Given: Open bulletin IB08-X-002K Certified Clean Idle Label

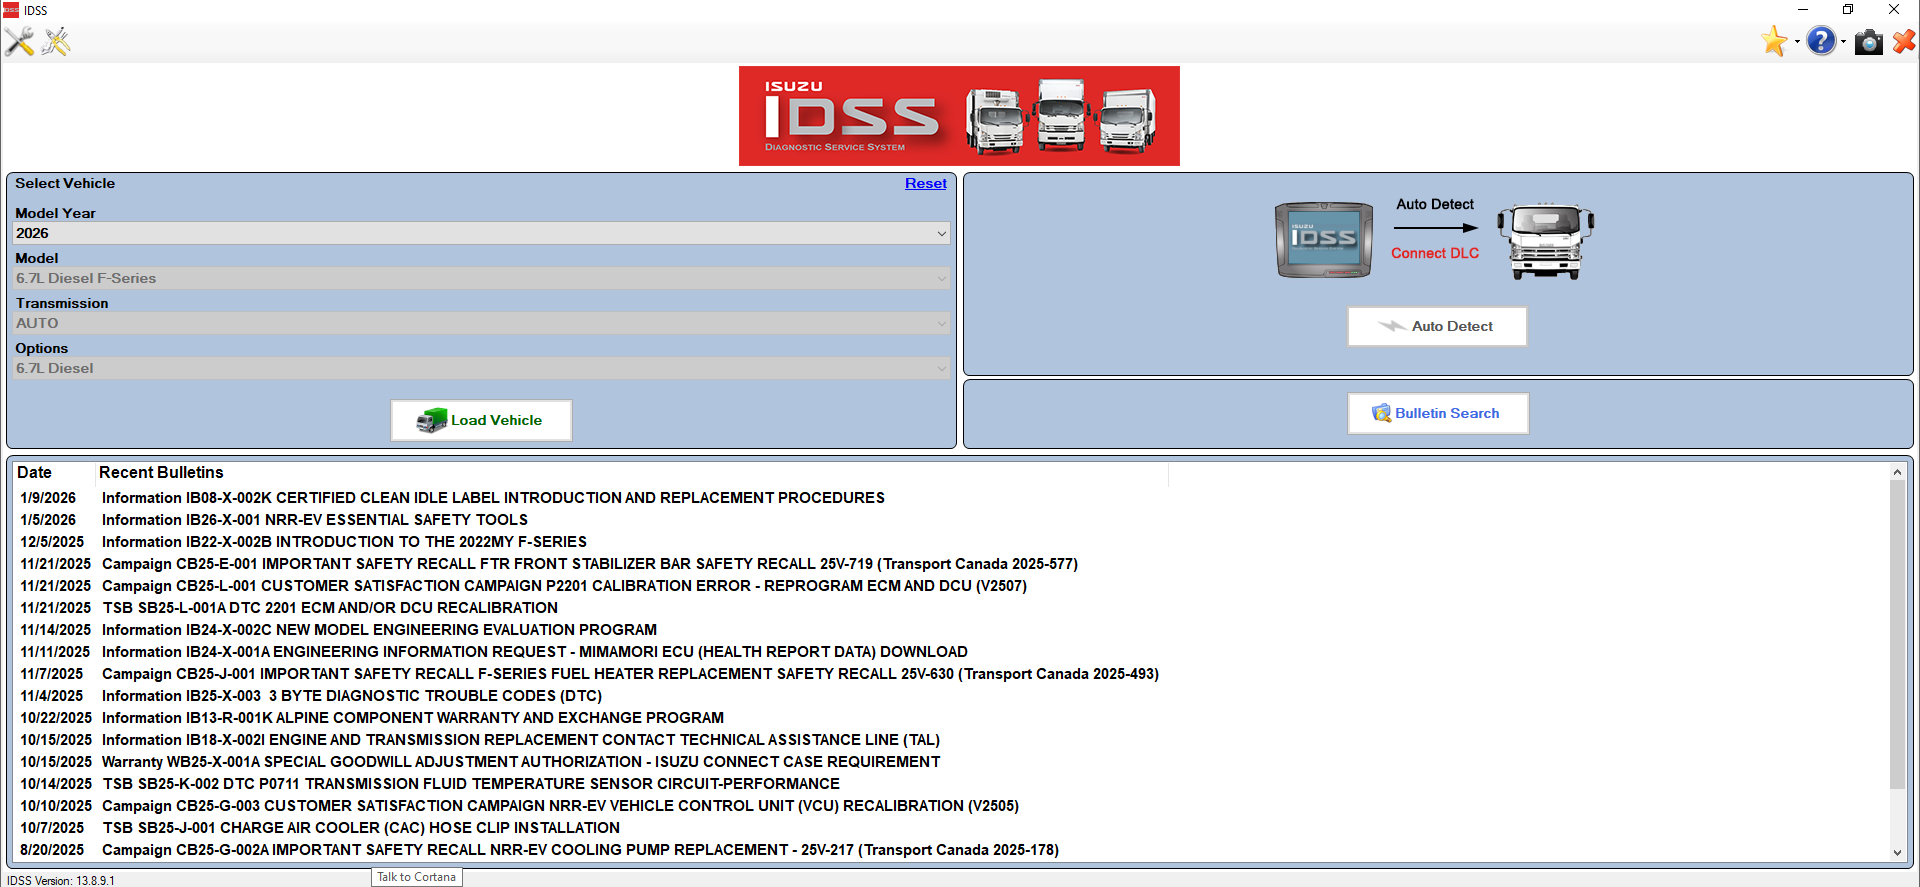Looking at the screenshot, I should coord(493,498).
